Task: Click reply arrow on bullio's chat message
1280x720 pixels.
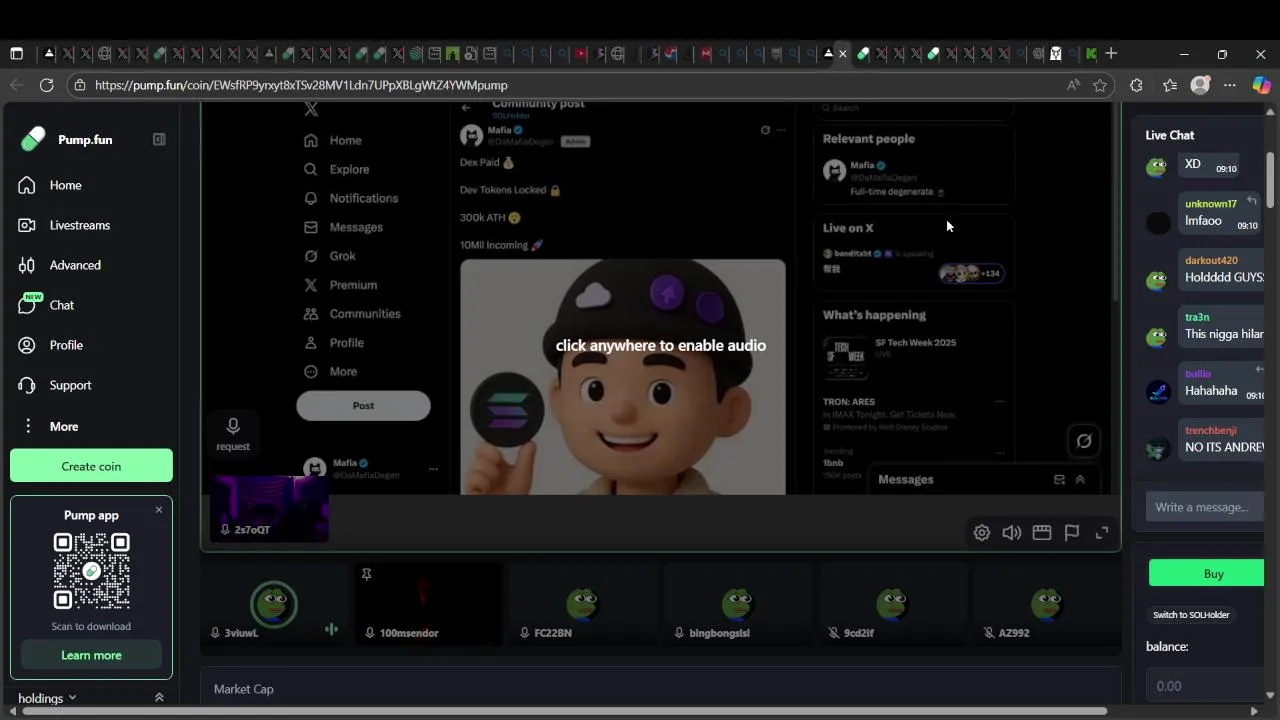Action: pos(1259,370)
